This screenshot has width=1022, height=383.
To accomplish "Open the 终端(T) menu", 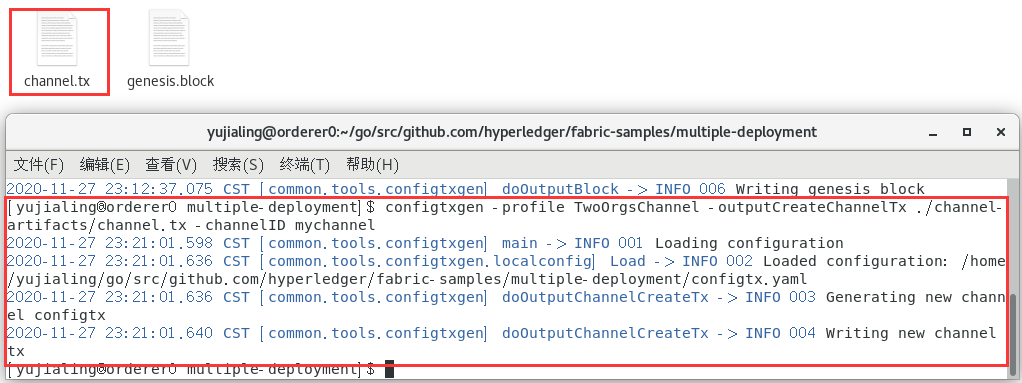I will pyautogui.click(x=304, y=165).
